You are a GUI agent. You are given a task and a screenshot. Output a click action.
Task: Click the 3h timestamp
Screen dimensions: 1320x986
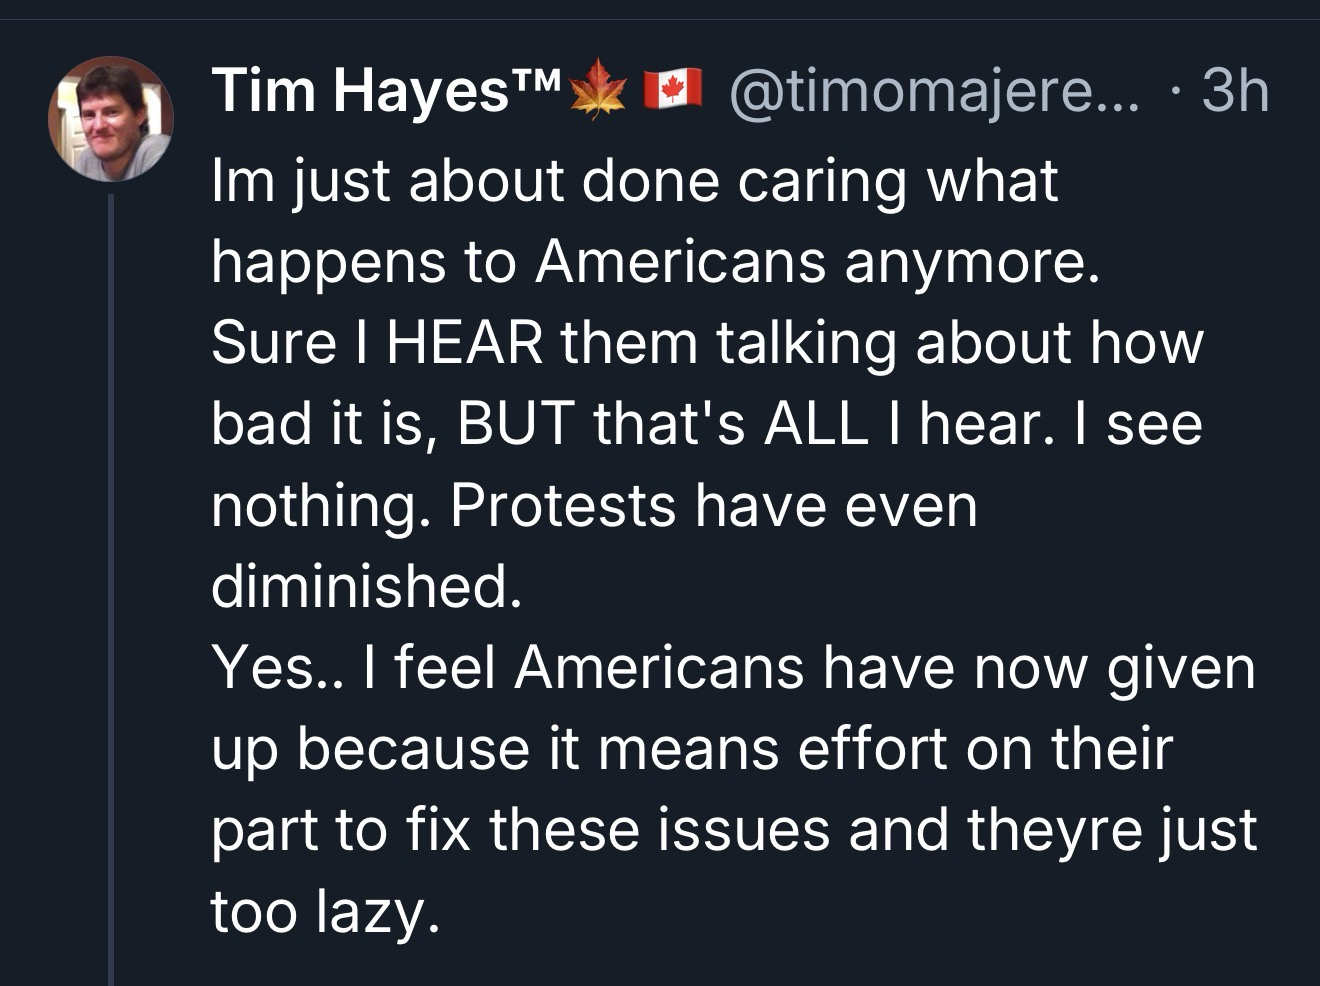click(1235, 91)
